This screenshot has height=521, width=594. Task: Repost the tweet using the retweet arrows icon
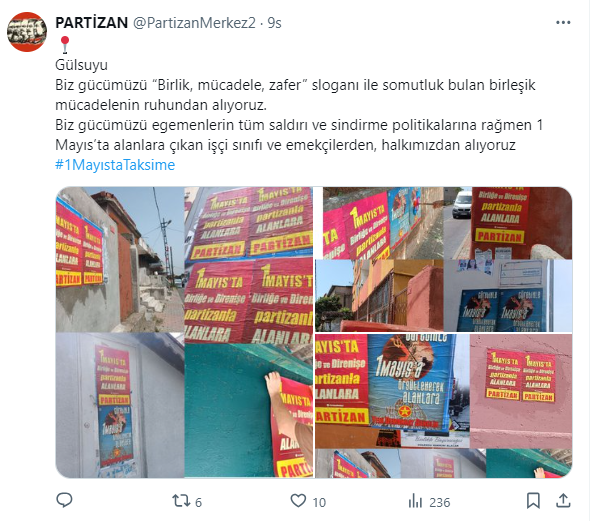point(181,501)
